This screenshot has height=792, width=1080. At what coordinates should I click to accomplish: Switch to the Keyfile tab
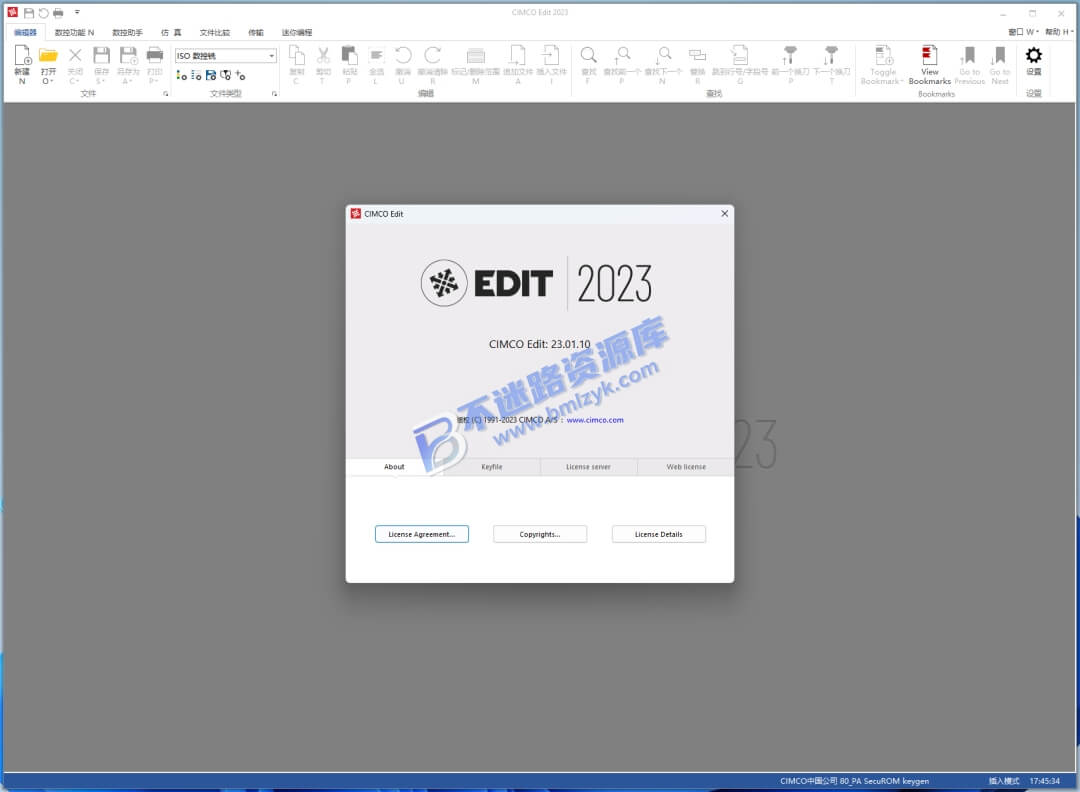pos(492,467)
